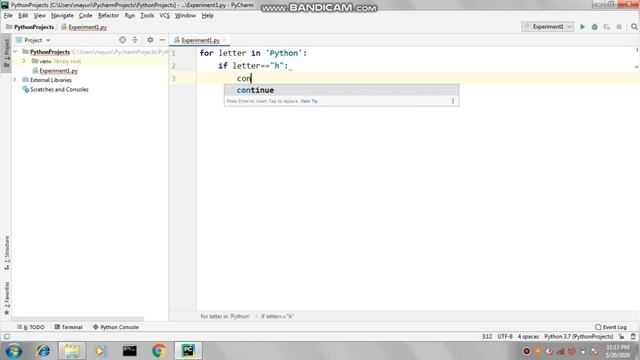Screen dimensions: 640x360
Task: Open the Favorites side tool window
Action: (6, 298)
